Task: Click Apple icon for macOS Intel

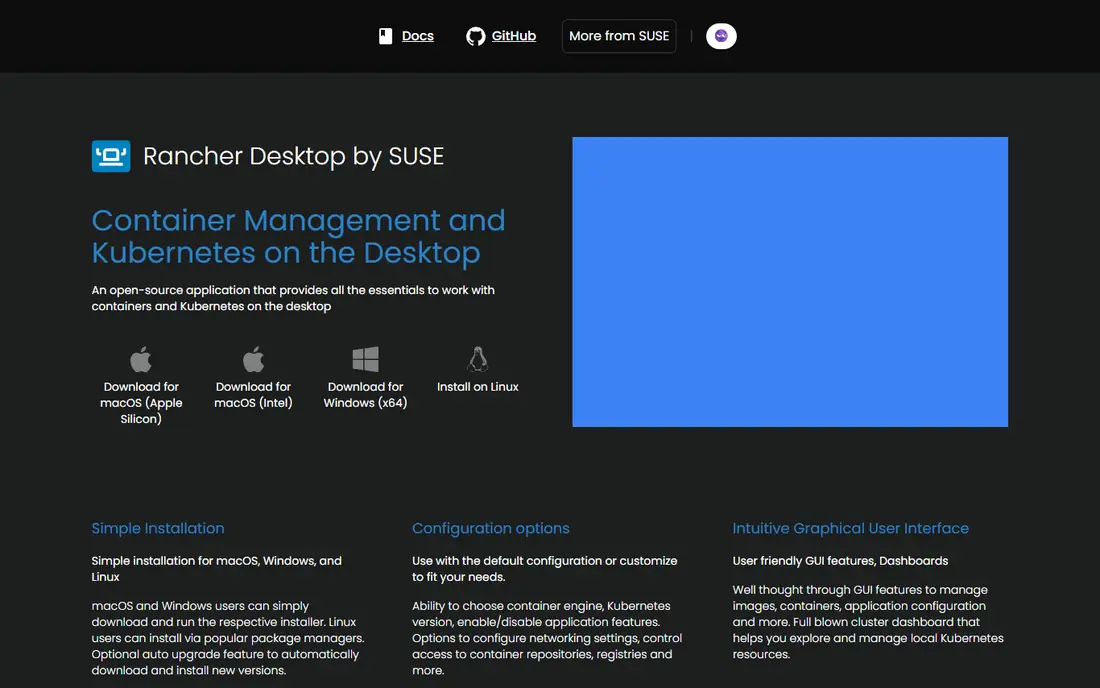Action: click(253, 359)
